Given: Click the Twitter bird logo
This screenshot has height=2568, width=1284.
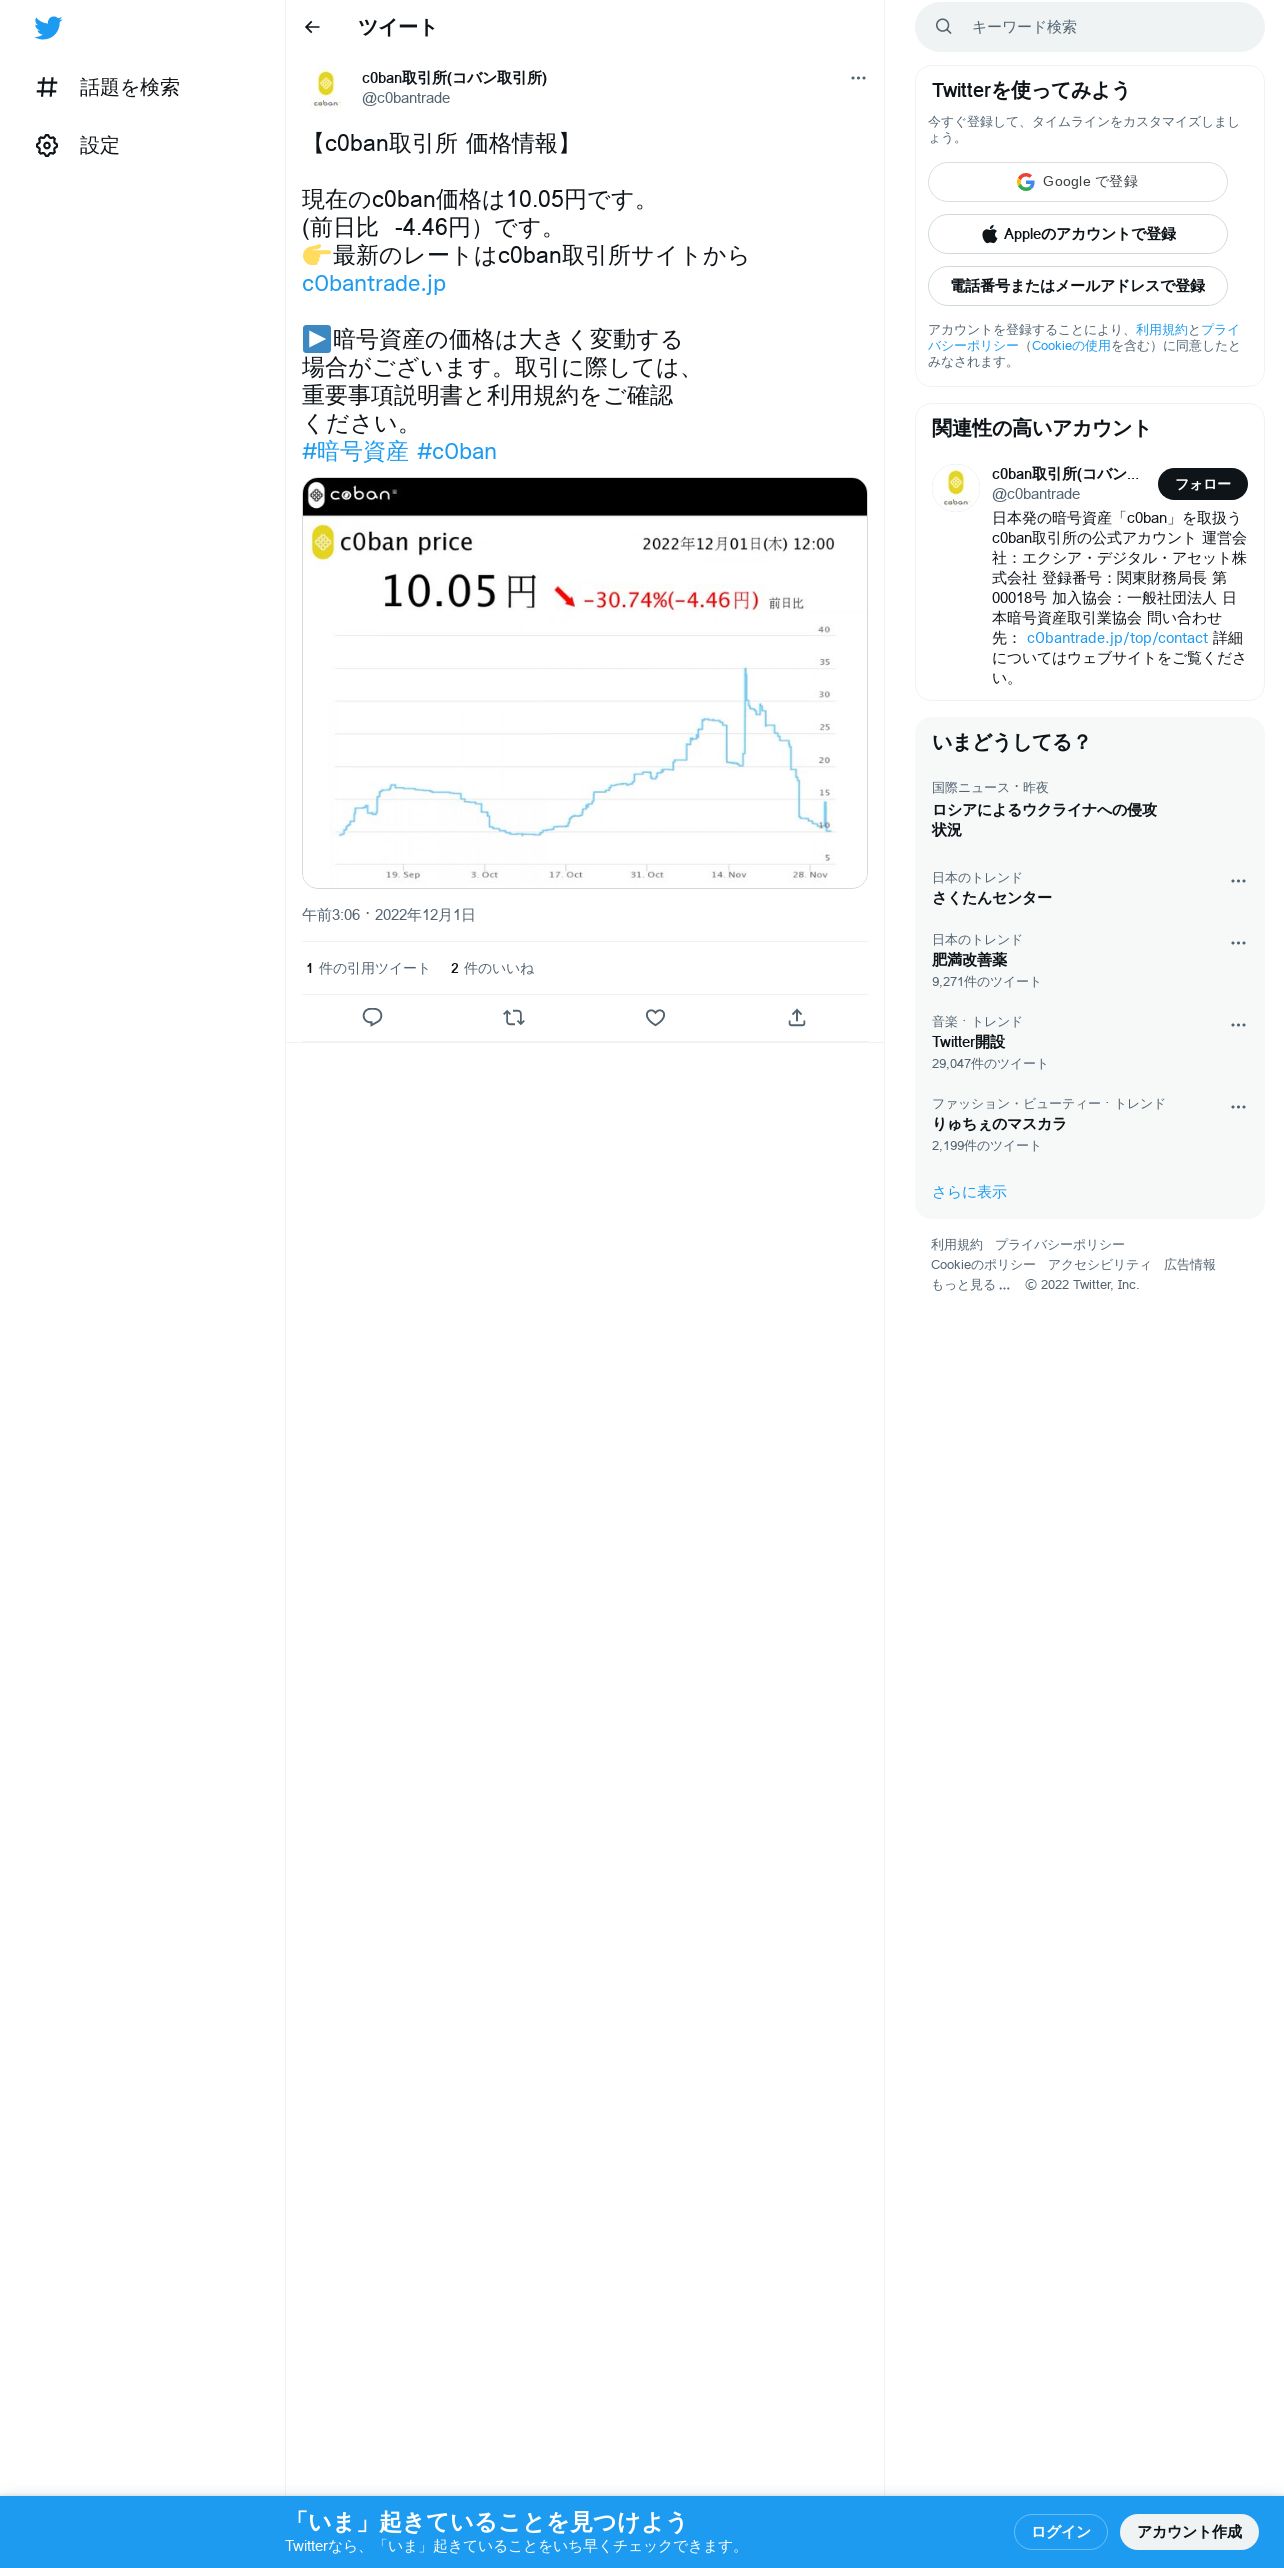Looking at the screenshot, I should click(x=48, y=28).
